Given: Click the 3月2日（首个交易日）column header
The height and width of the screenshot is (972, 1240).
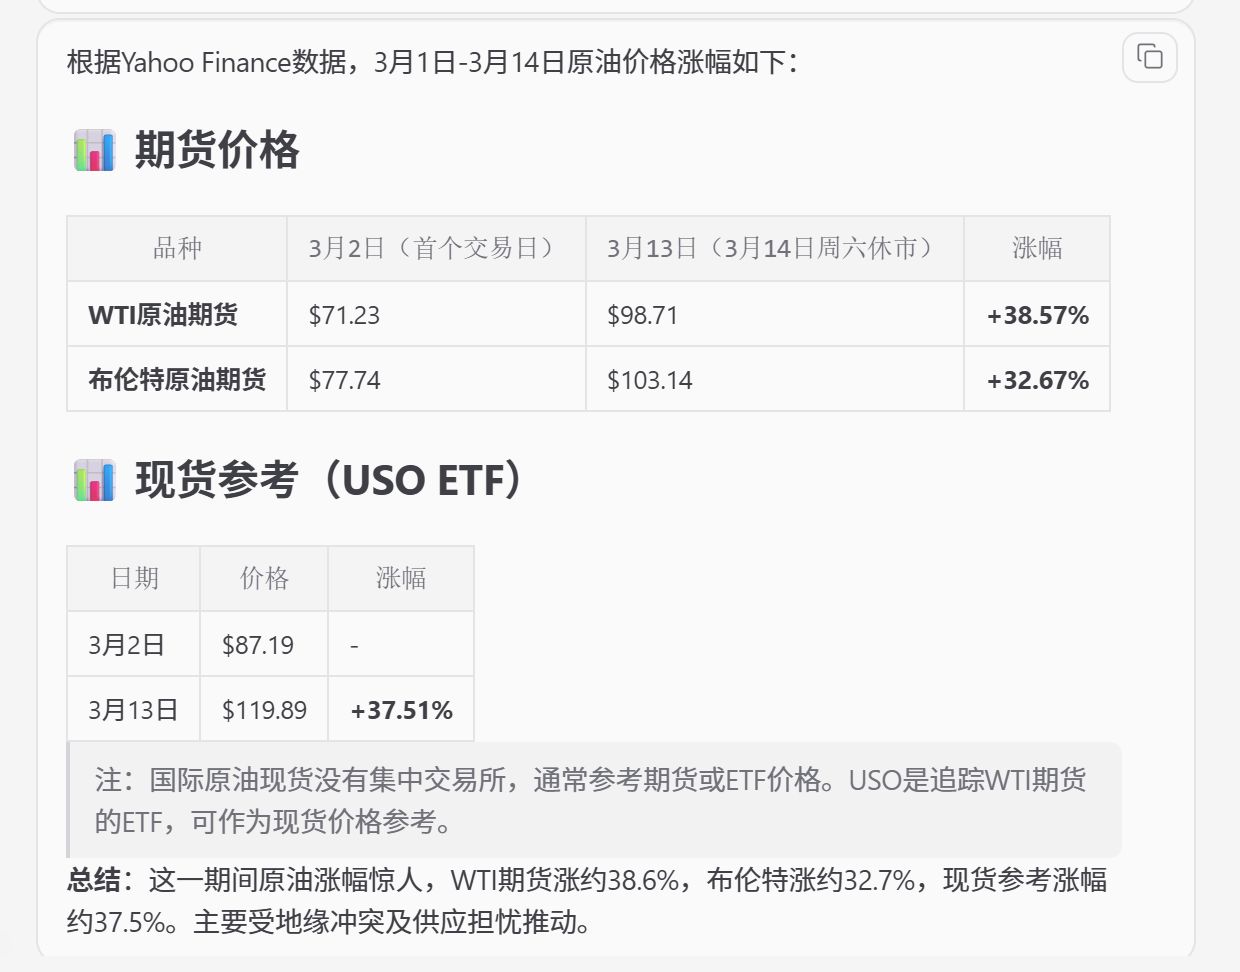Looking at the screenshot, I should [435, 248].
